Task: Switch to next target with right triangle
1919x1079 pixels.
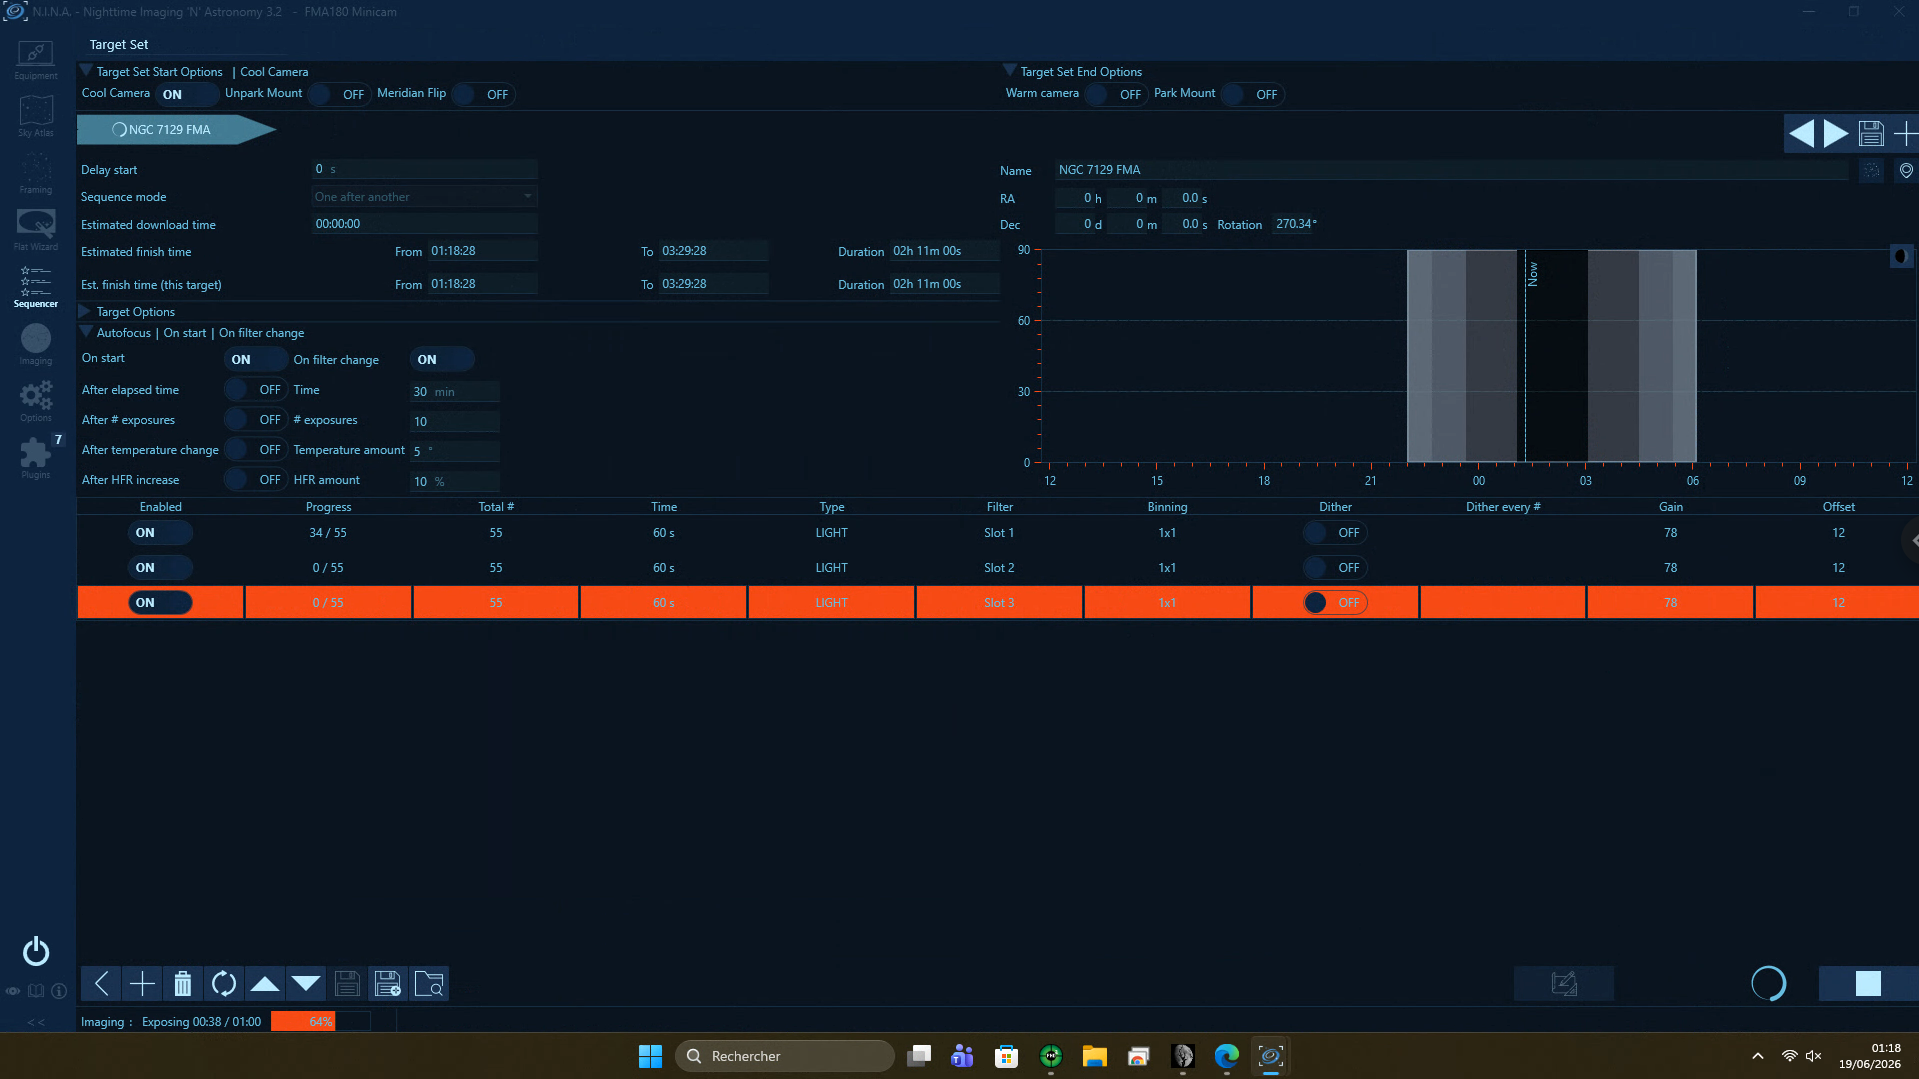Action: (x=1836, y=133)
